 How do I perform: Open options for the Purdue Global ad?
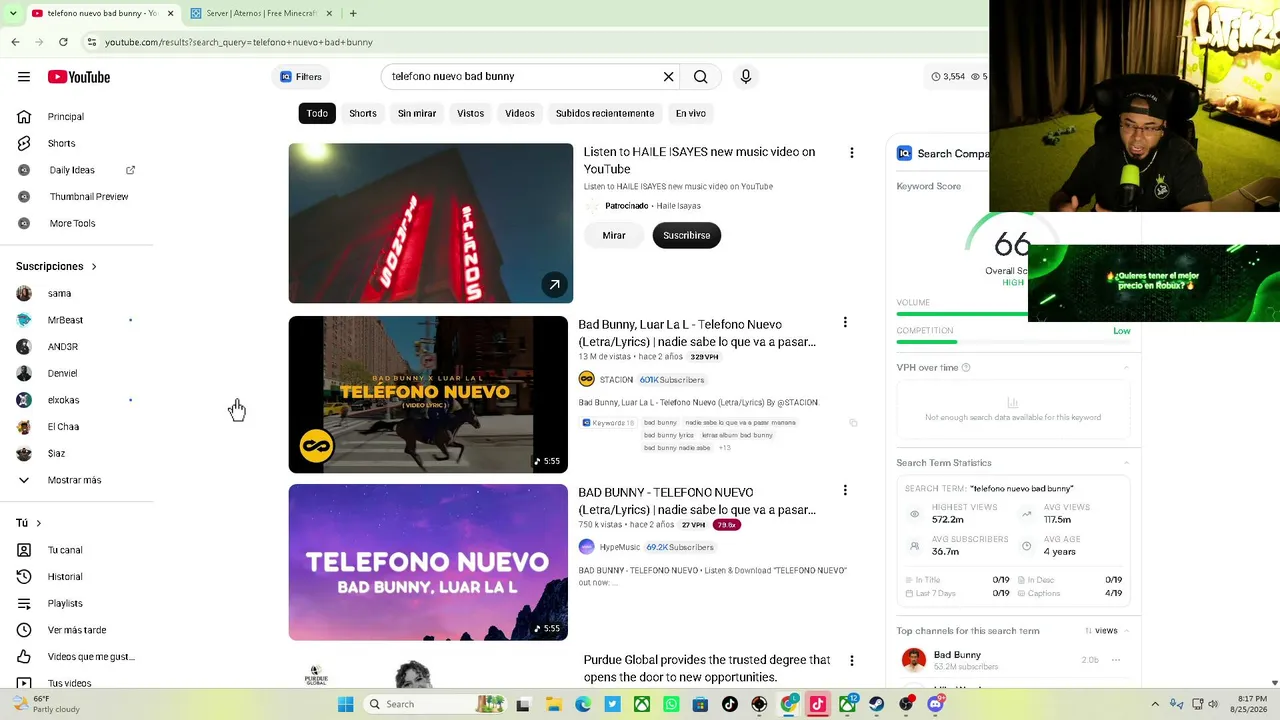click(x=852, y=661)
